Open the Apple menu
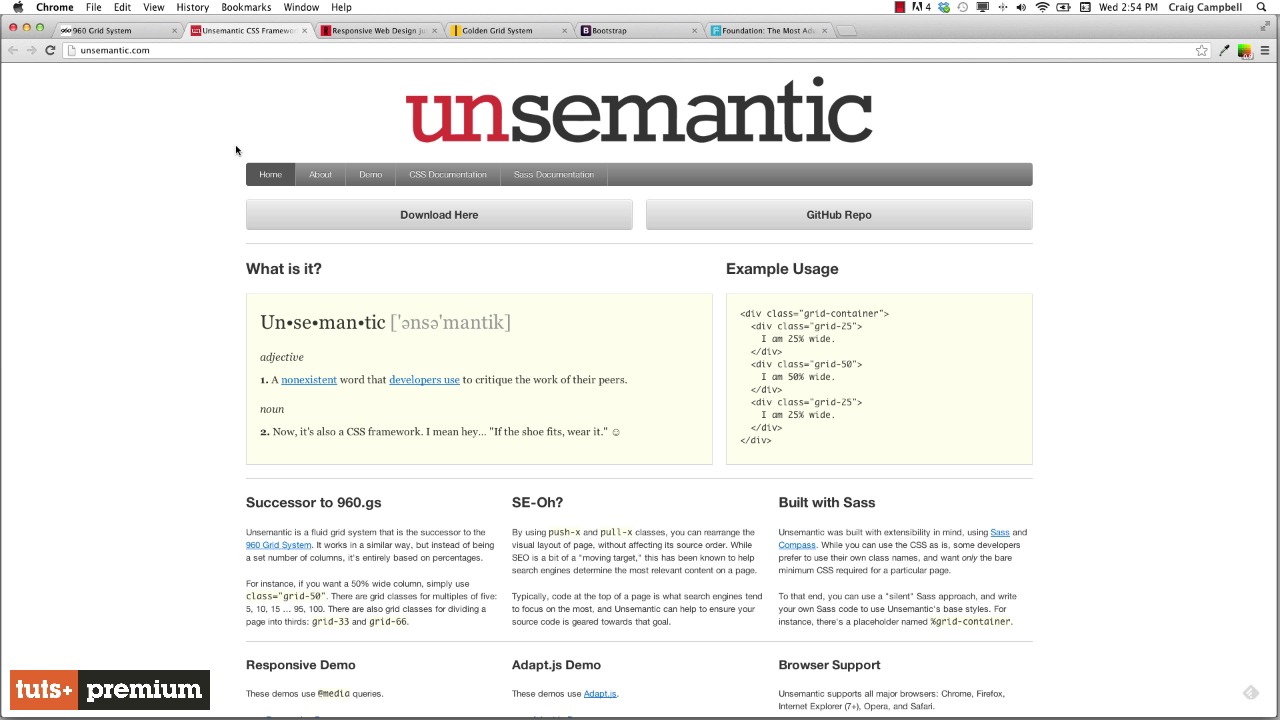 (18, 7)
